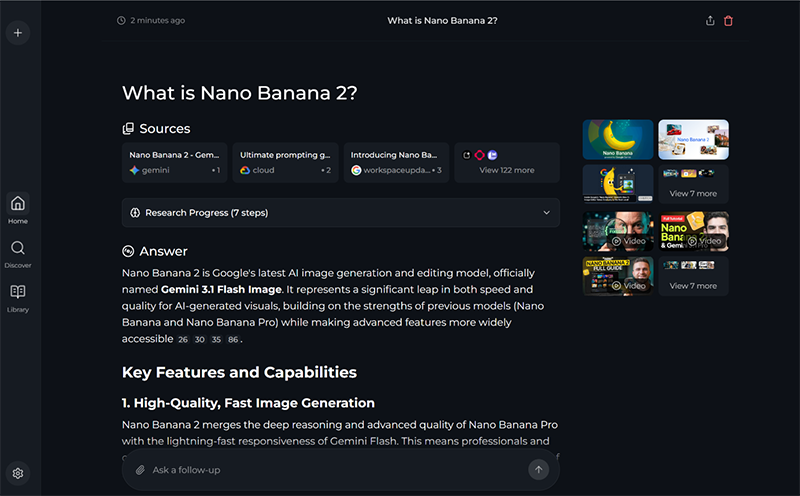Image resolution: width=800 pixels, height=496 pixels.
Task: Start a new chat with the plus icon
Action: [x=18, y=33]
